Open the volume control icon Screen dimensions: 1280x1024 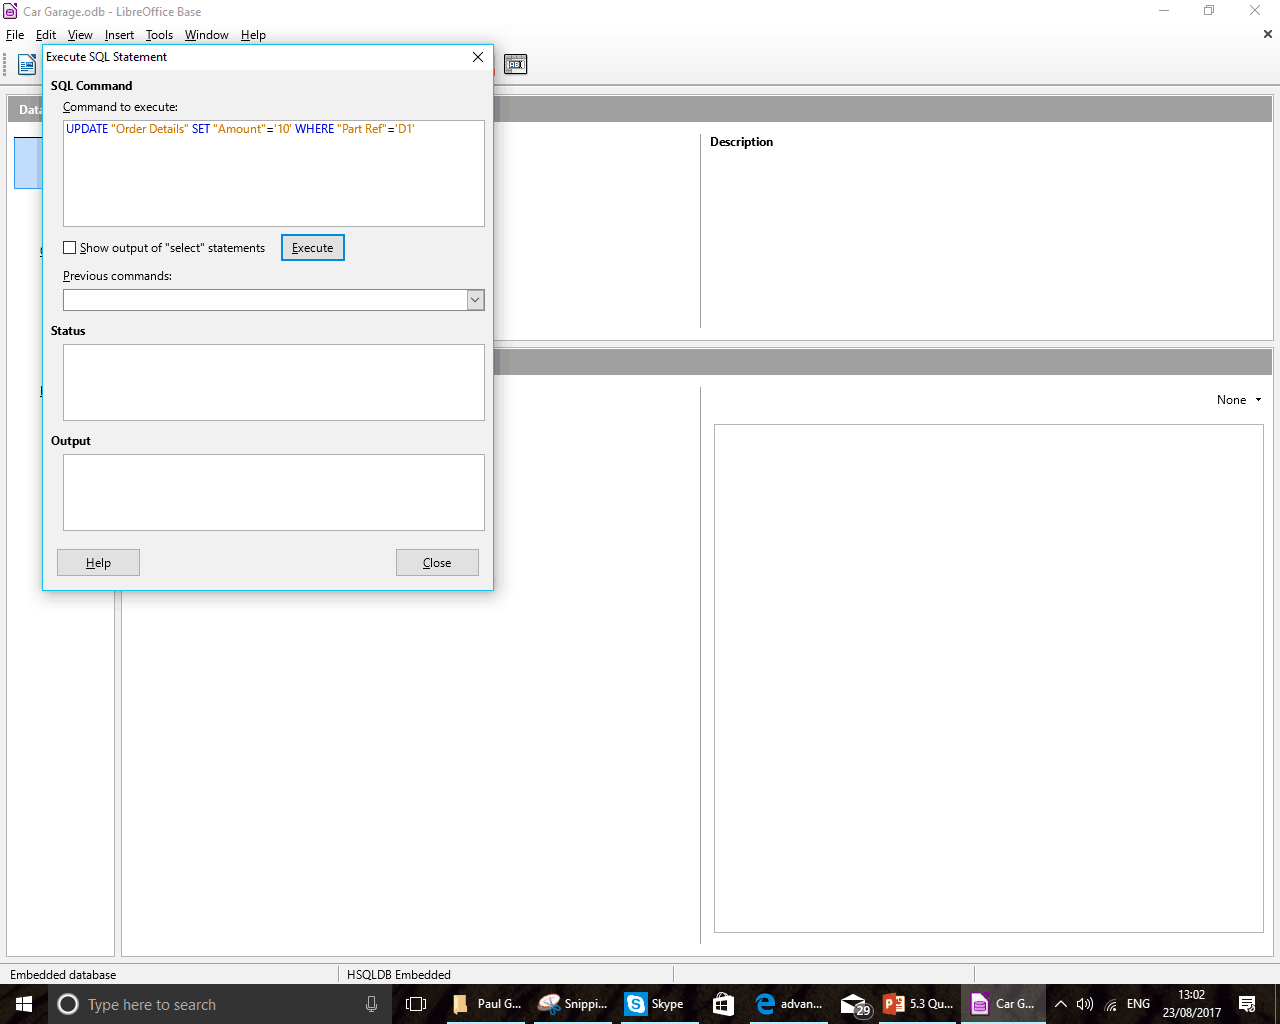(1085, 1004)
